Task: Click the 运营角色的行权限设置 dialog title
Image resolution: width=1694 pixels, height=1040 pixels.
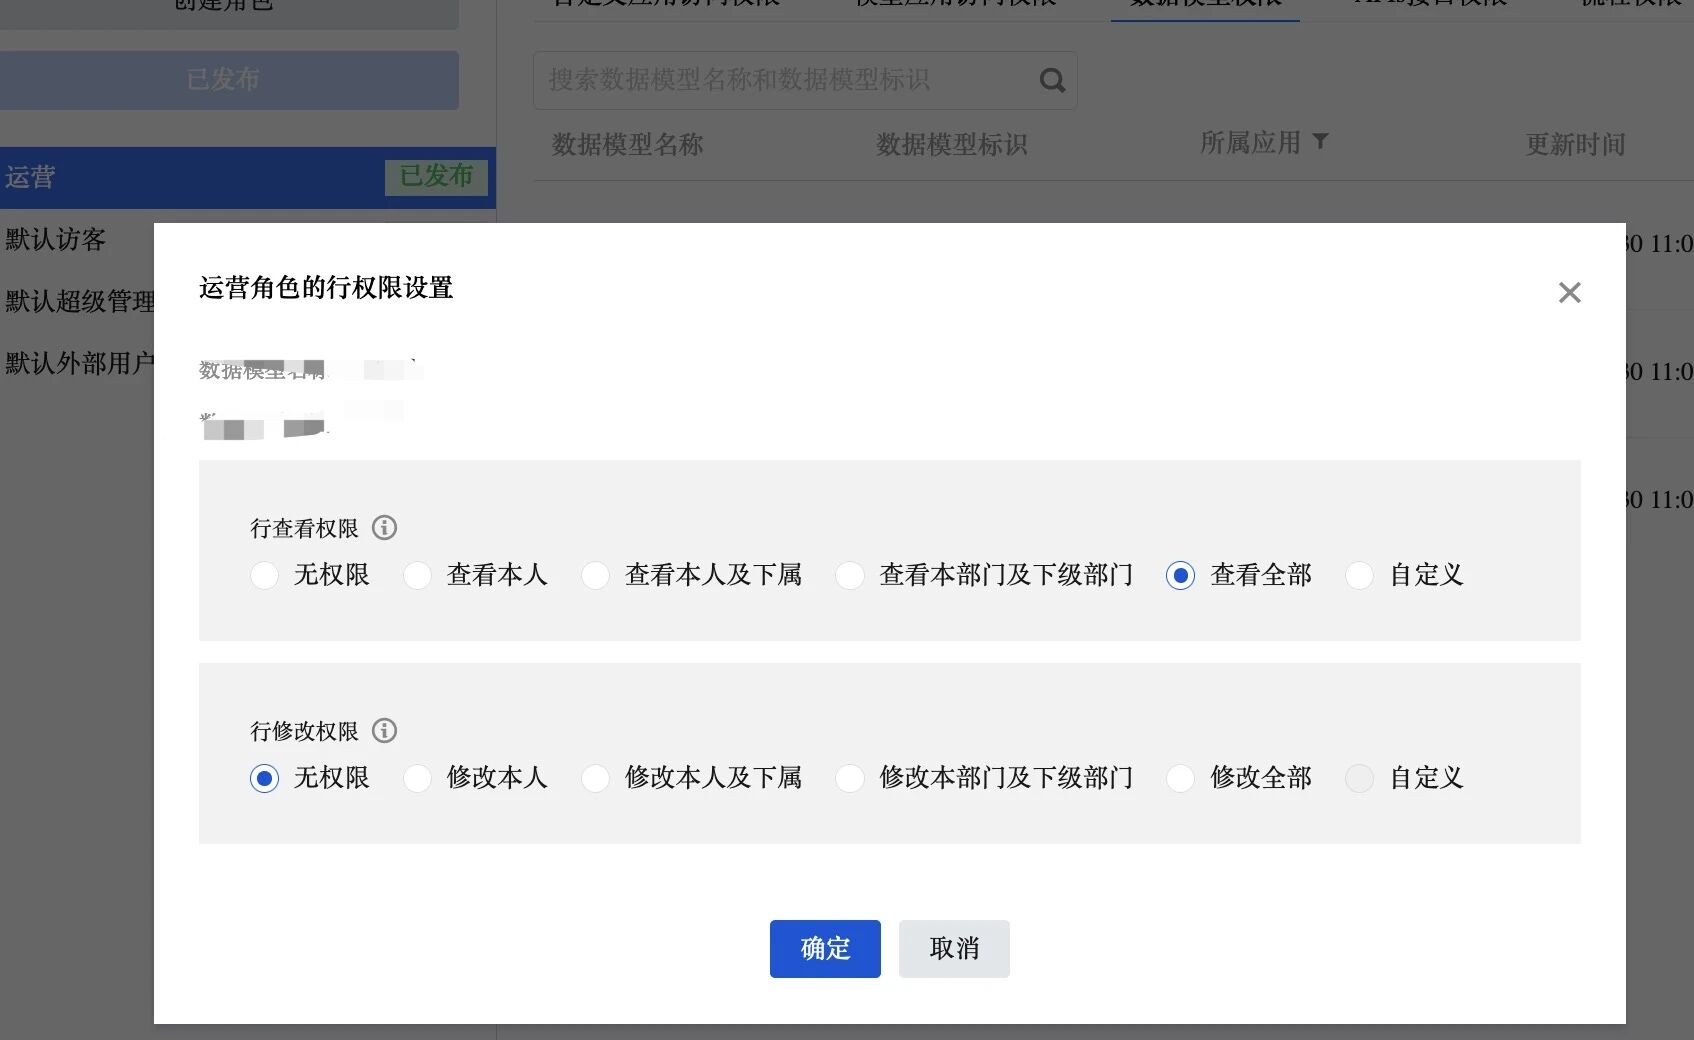Action: [x=326, y=288]
